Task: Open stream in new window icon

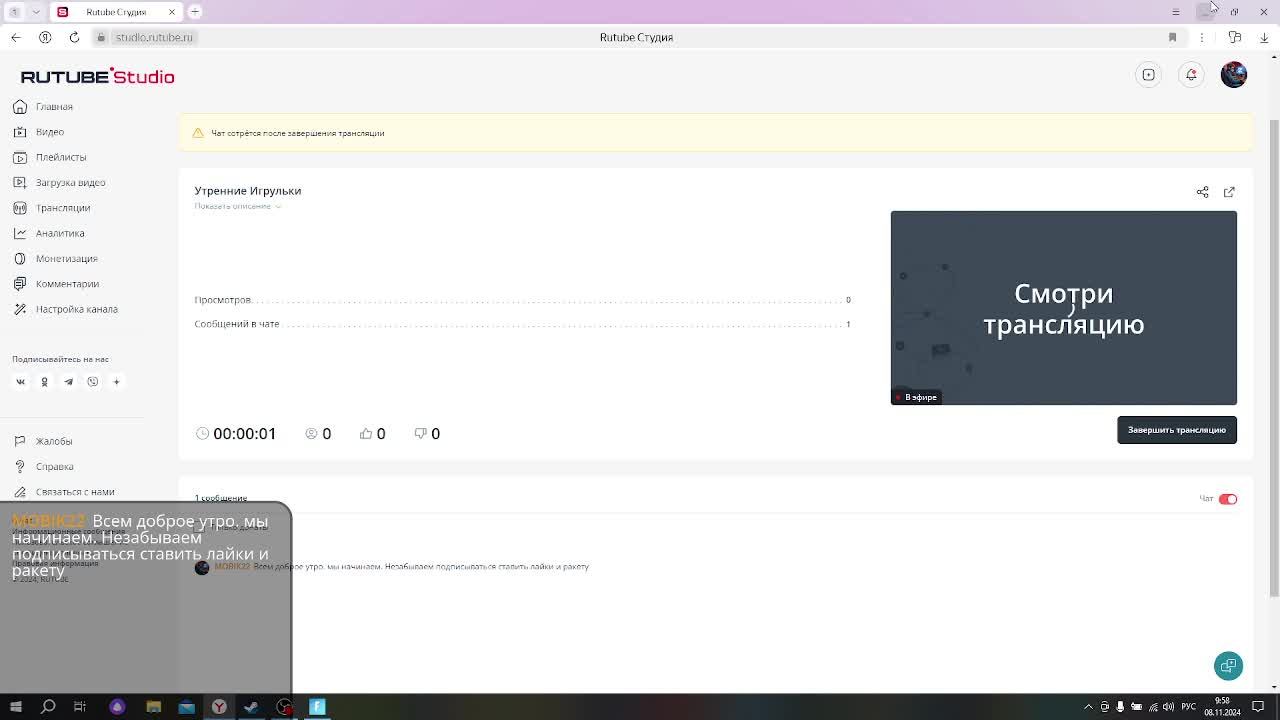Action: point(1229,192)
